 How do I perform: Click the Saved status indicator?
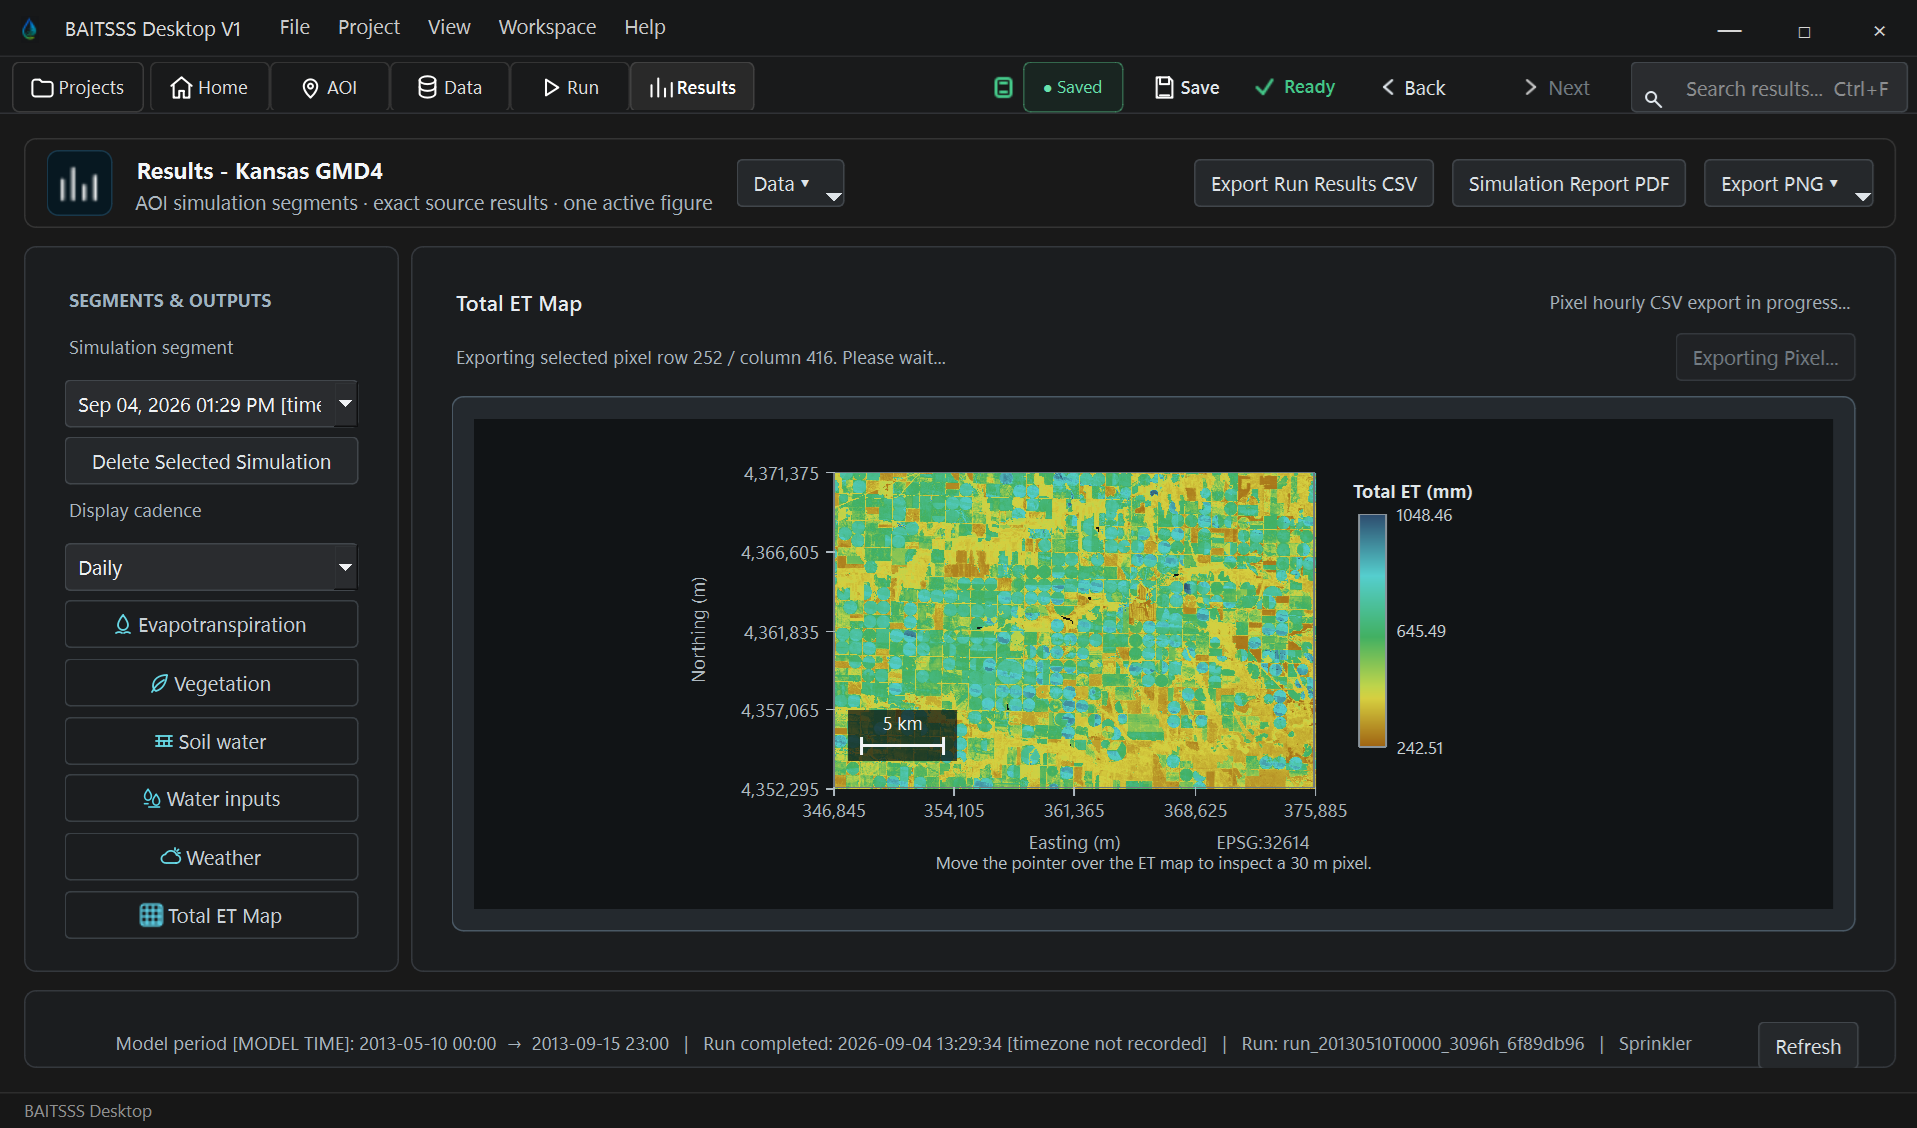pyautogui.click(x=1073, y=87)
